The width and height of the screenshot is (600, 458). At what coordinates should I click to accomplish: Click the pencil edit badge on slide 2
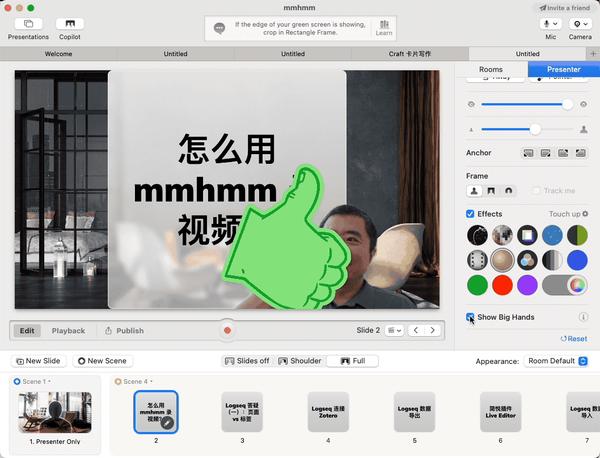[167, 423]
